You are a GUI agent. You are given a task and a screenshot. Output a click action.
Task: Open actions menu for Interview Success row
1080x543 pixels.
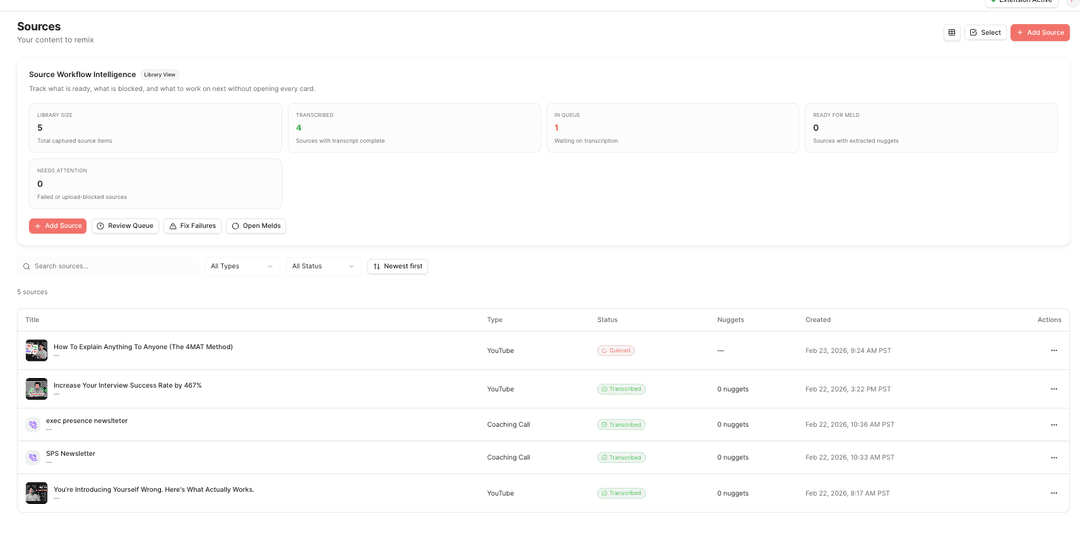pos(1054,389)
